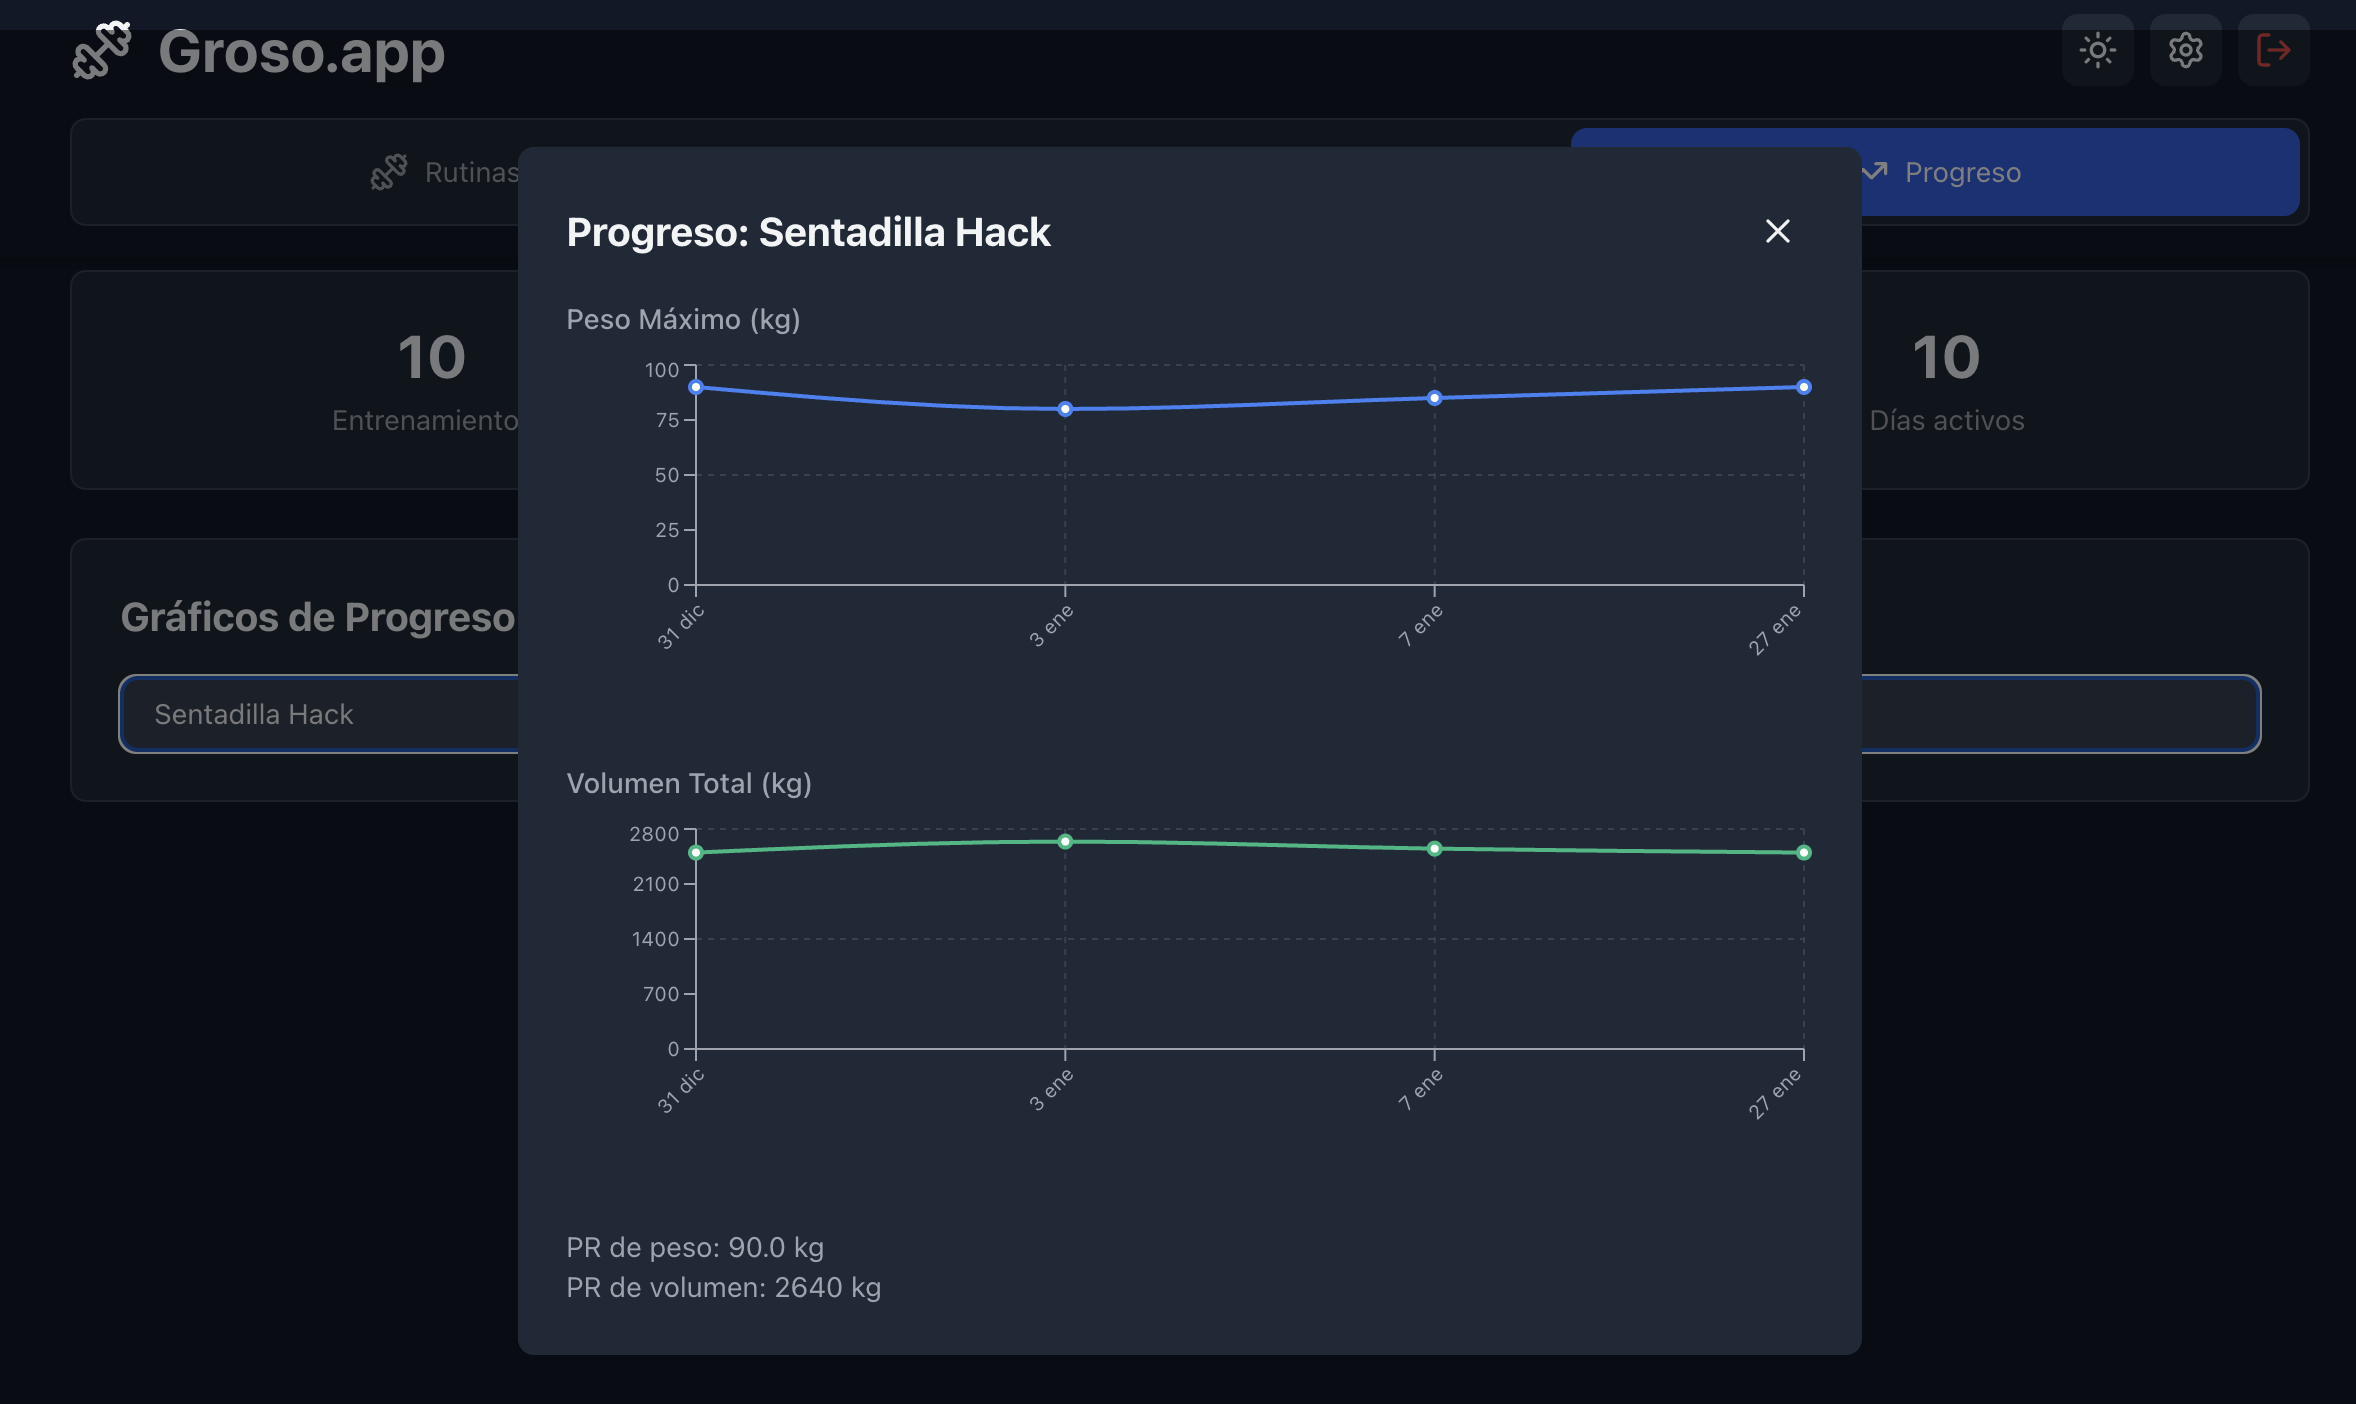Select the 27 ene green volume point
This screenshot has height=1404, width=2356.
[x=1803, y=853]
